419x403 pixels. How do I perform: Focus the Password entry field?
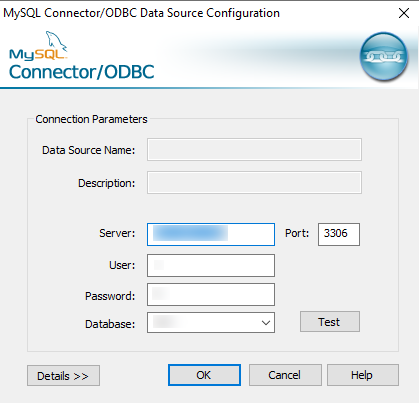click(x=211, y=295)
